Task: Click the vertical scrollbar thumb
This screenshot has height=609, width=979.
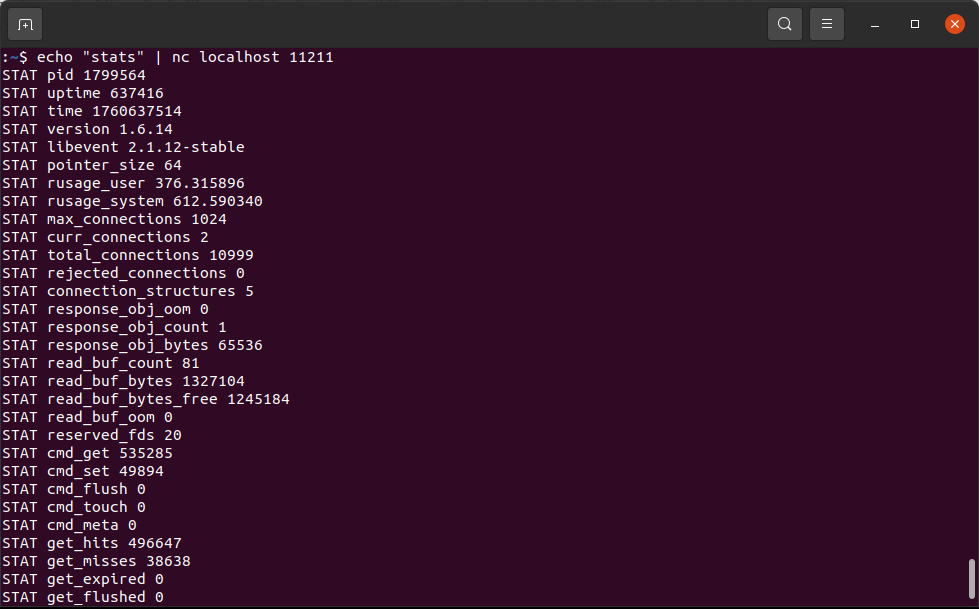Action: [971, 577]
